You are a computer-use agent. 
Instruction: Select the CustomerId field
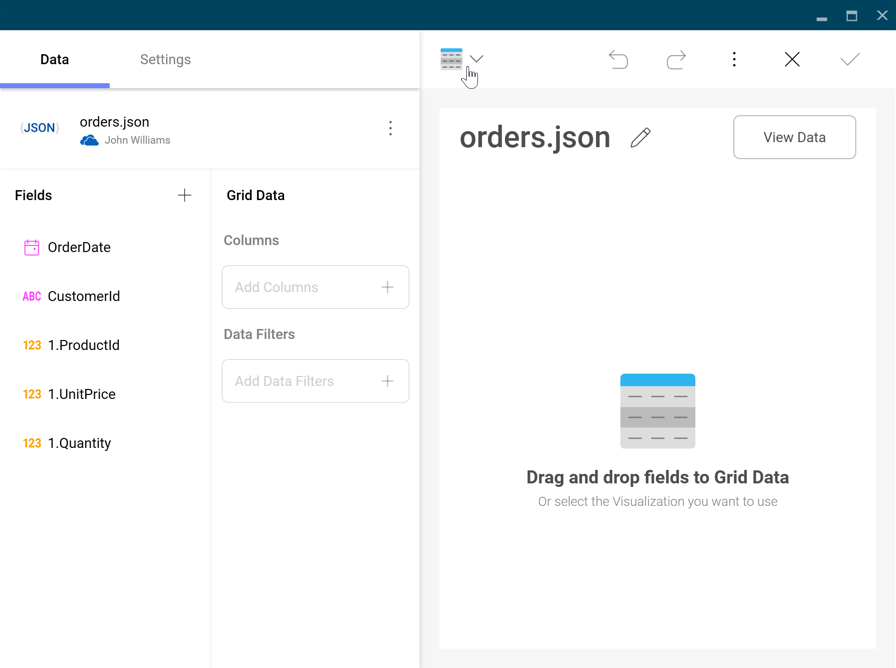click(83, 297)
